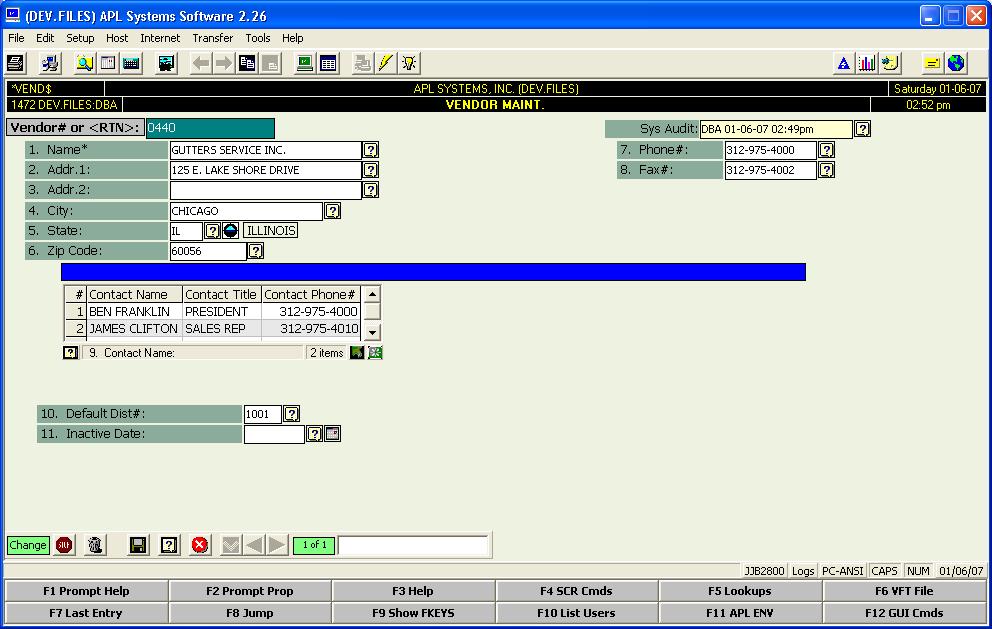Click the light bulb toolbar icon
Viewport: 992px width, 629px height.
[409, 63]
